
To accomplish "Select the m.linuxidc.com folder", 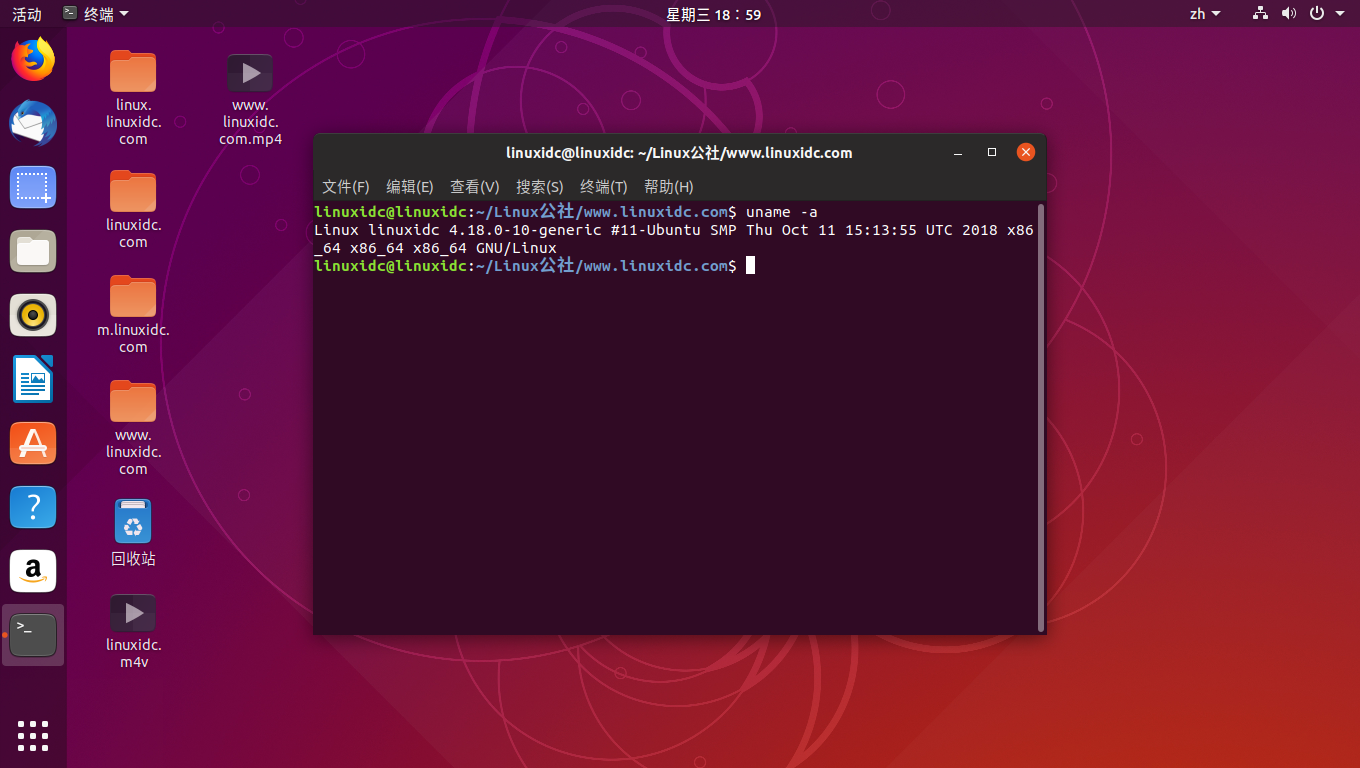I will tap(133, 314).
